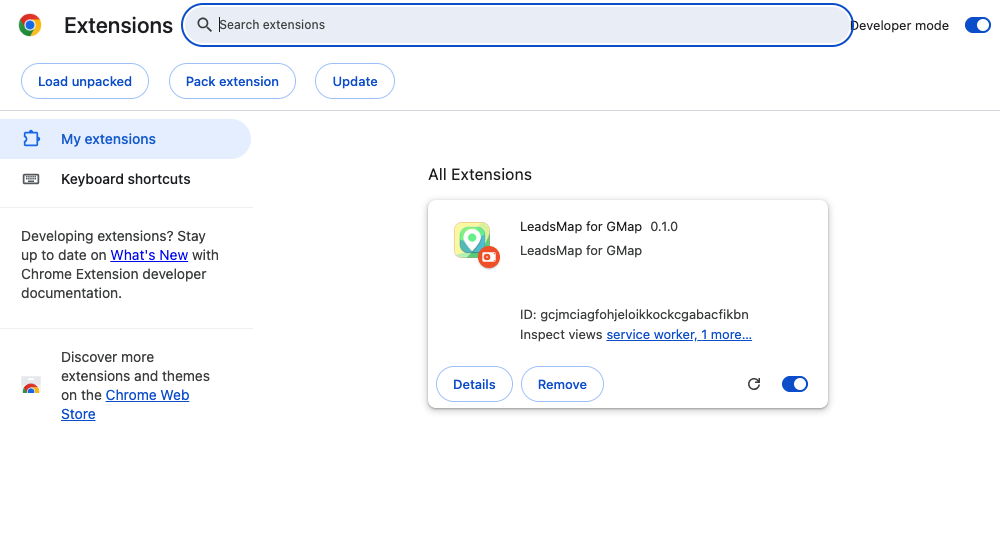Click the 'Inspect views' label

click(561, 335)
